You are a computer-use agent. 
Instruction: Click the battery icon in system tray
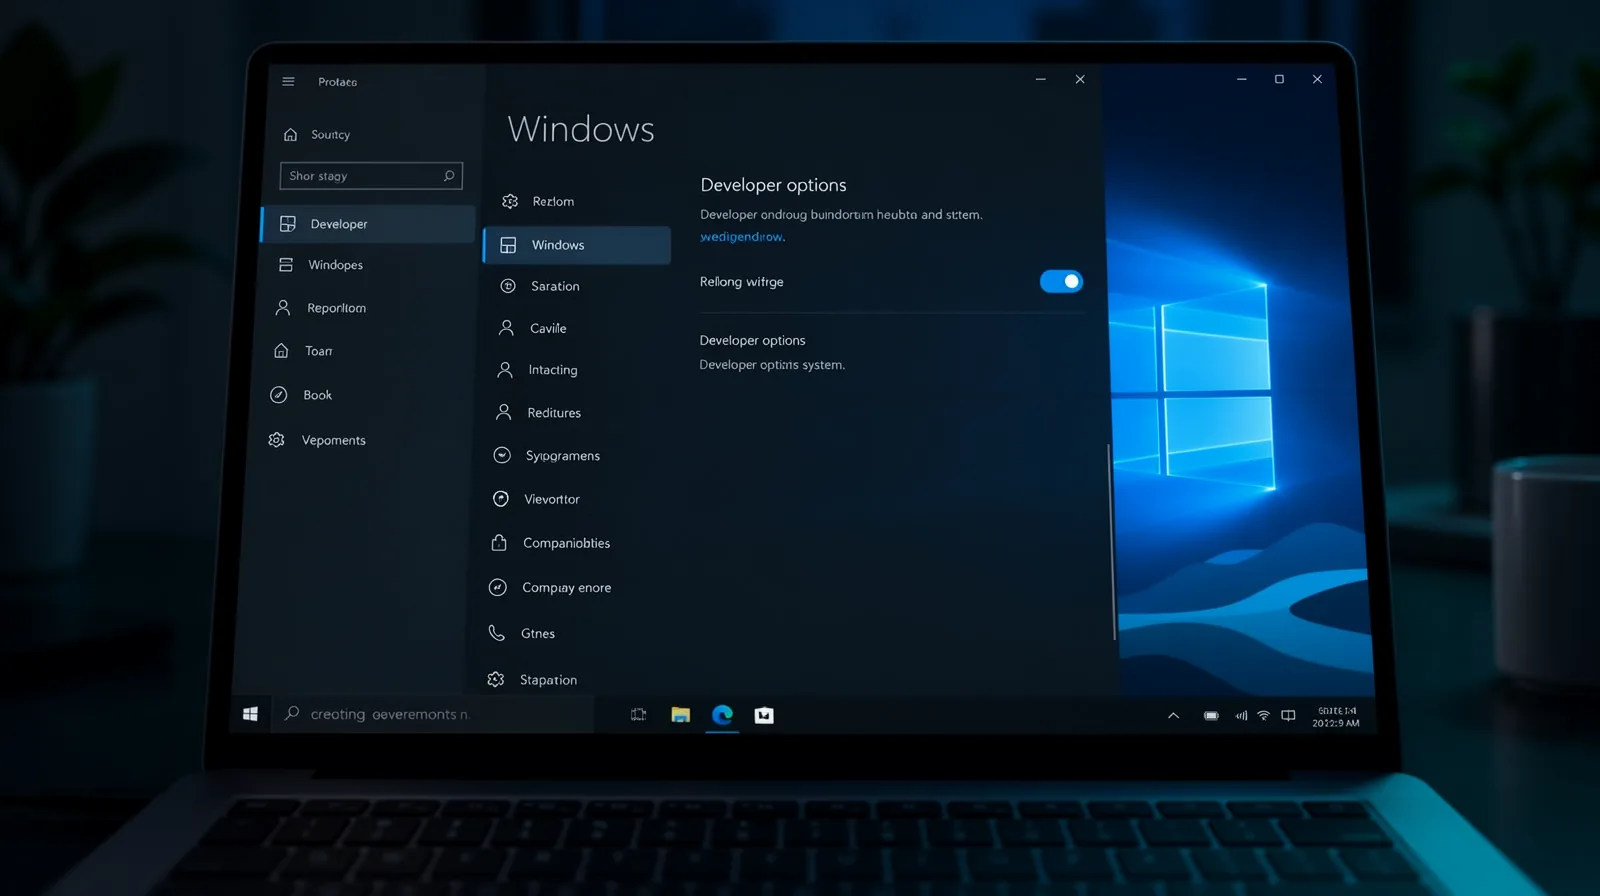[x=1211, y=716]
